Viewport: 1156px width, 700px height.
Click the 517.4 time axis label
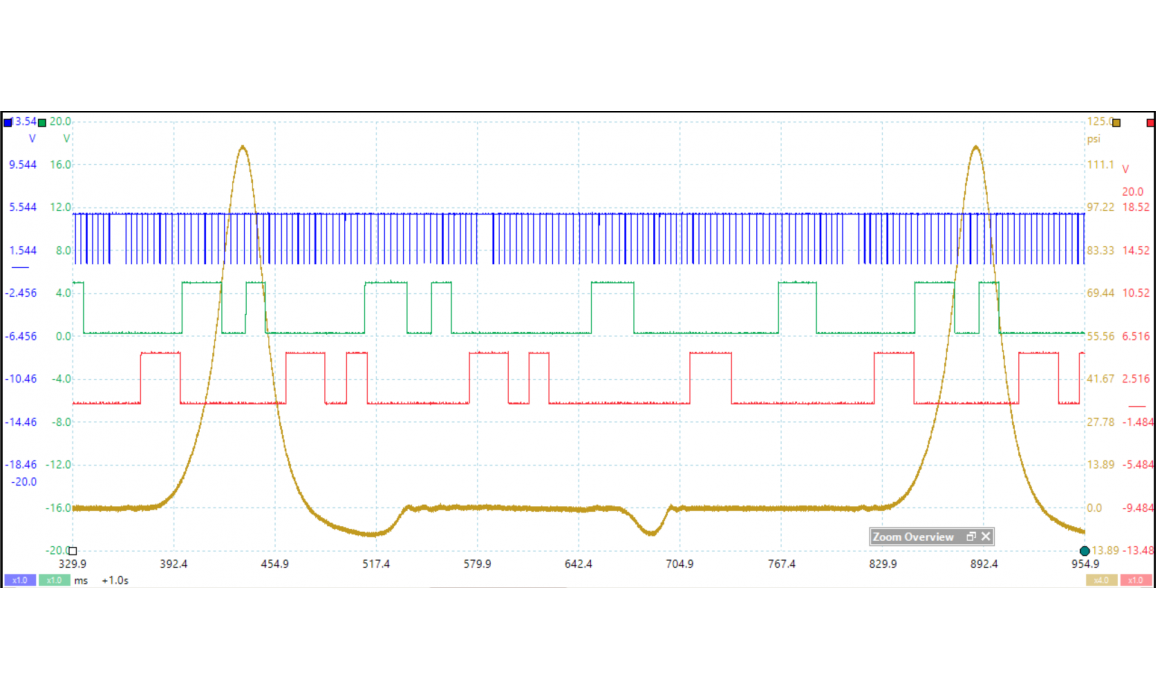(x=376, y=564)
